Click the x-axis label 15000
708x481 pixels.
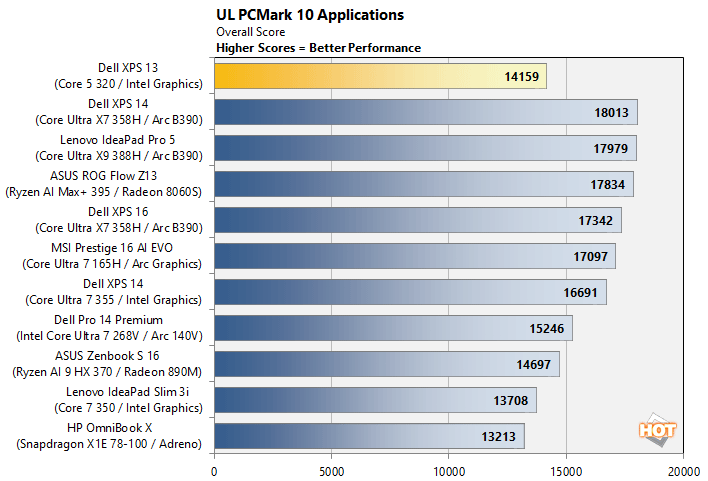click(566, 472)
